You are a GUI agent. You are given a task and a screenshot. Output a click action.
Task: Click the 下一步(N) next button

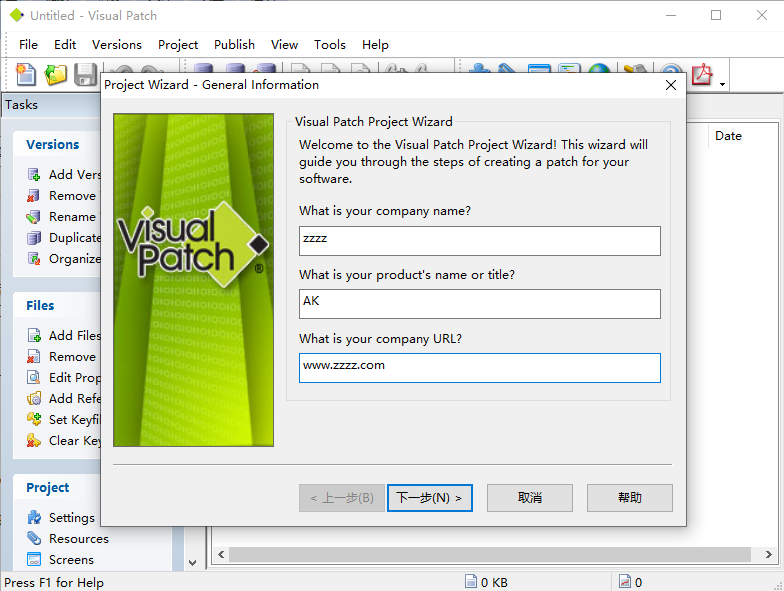click(430, 498)
